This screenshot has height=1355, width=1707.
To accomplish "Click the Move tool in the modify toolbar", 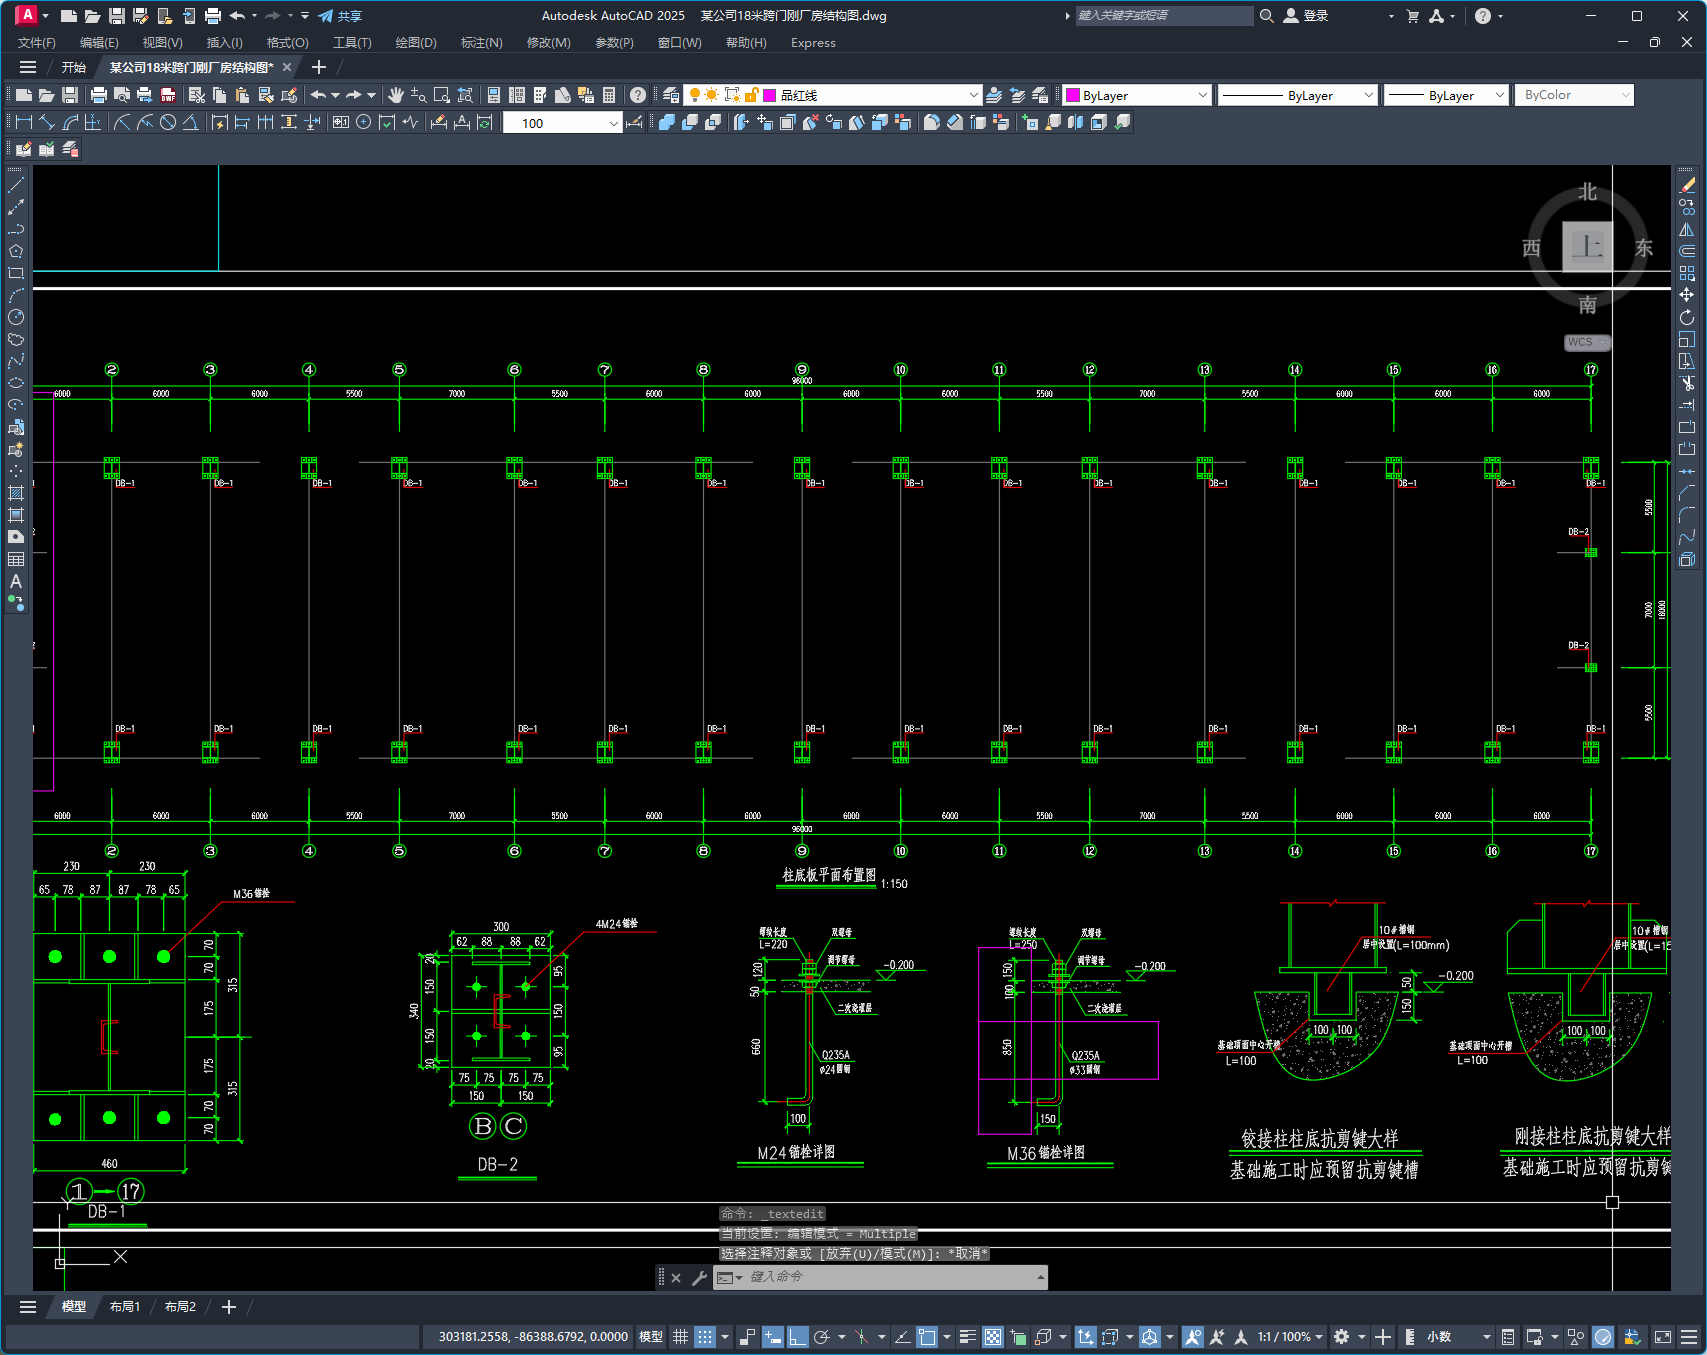I will tap(1687, 295).
